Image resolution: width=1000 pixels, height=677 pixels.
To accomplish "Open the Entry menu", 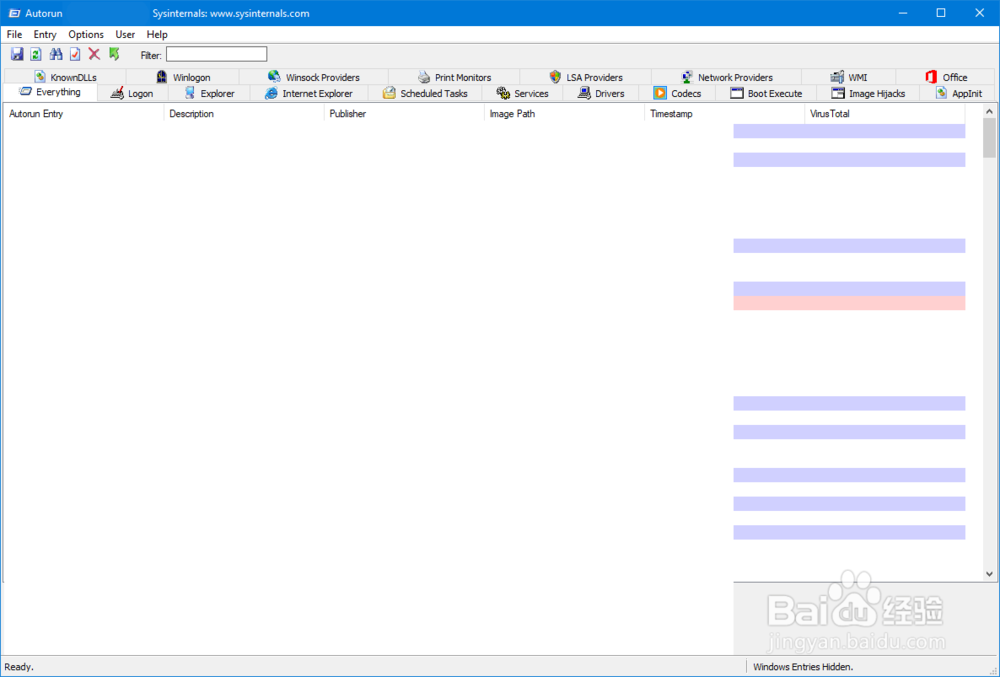I will 45,34.
